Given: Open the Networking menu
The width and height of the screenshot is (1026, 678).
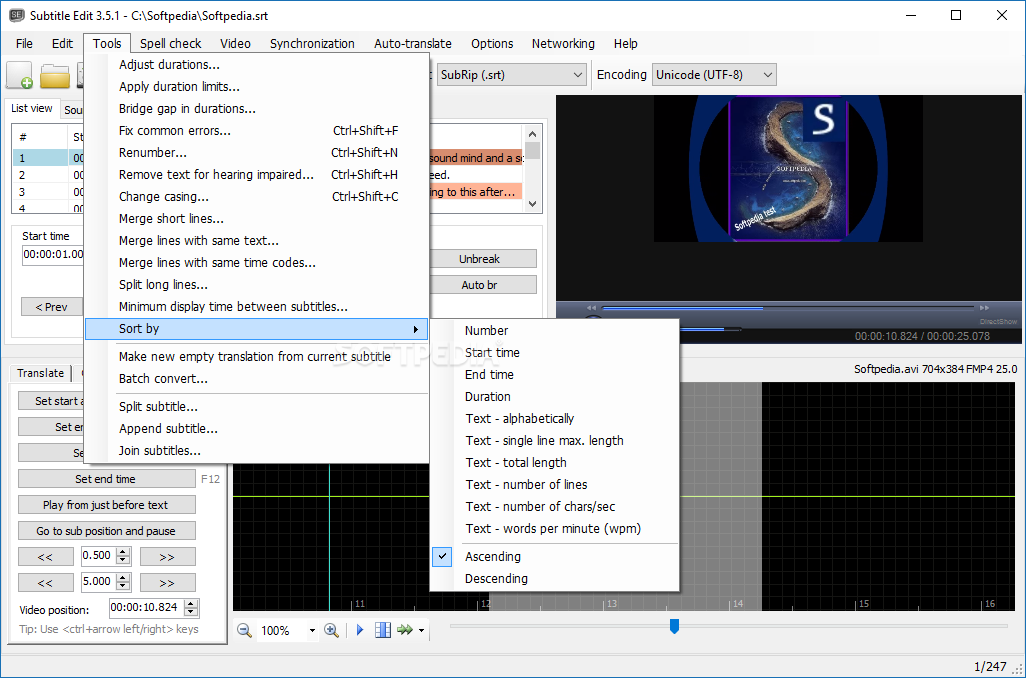Looking at the screenshot, I should coord(563,44).
